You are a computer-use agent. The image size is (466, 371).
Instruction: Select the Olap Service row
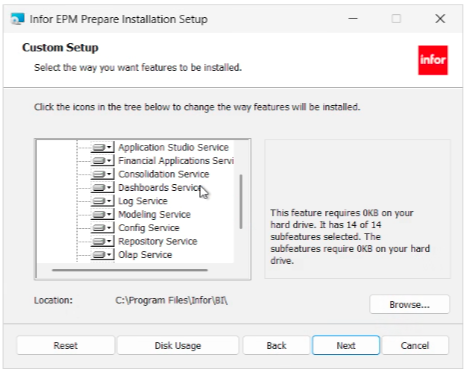click(145, 255)
